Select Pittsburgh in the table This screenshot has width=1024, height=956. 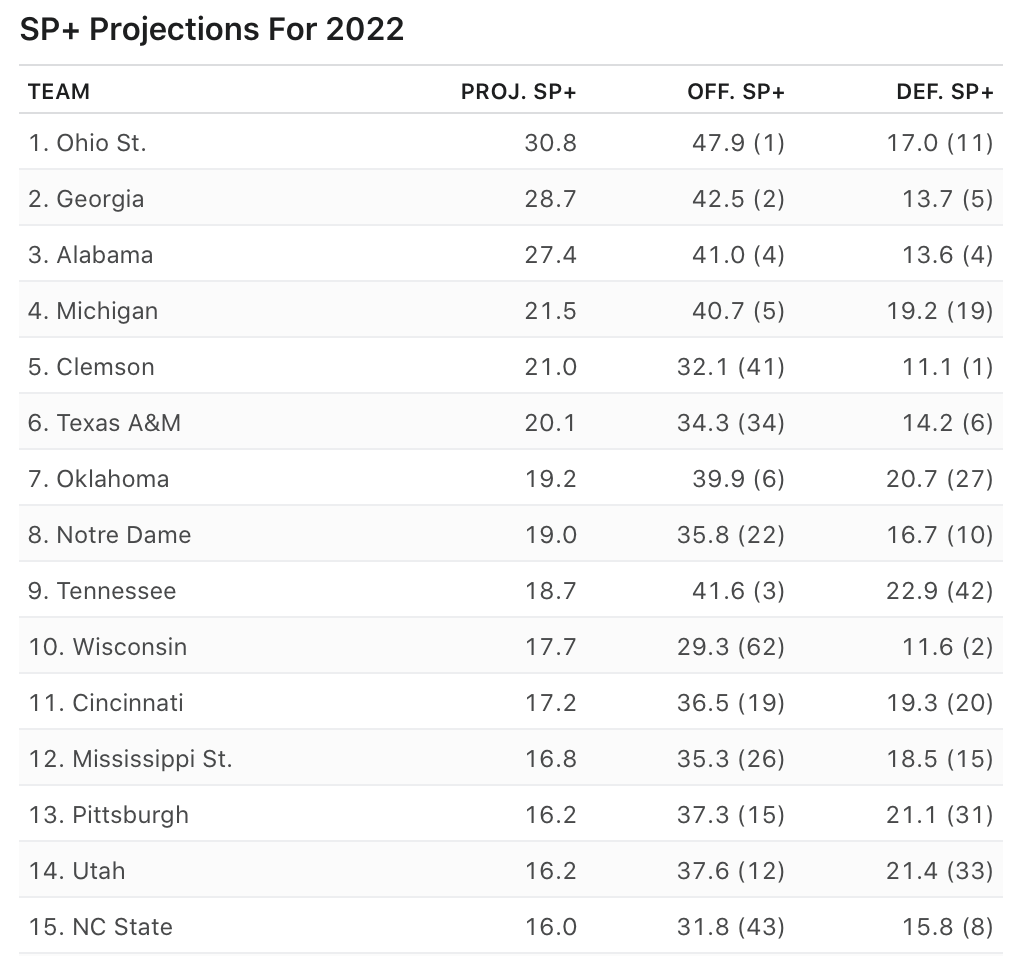tap(130, 815)
